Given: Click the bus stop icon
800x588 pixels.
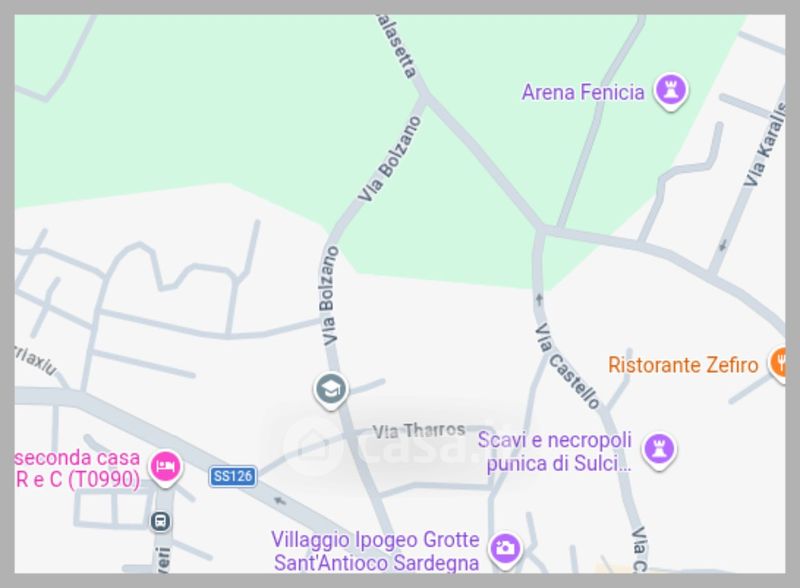Looking at the screenshot, I should (x=161, y=522).
